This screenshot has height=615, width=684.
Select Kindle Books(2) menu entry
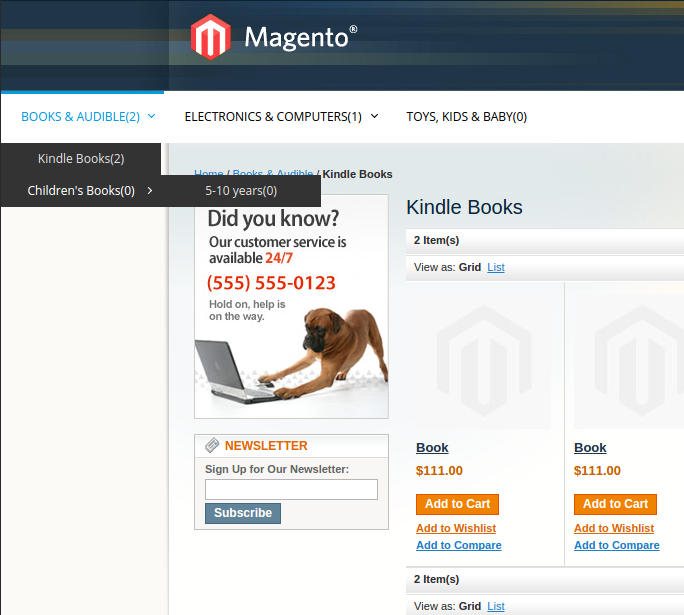(81, 159)
